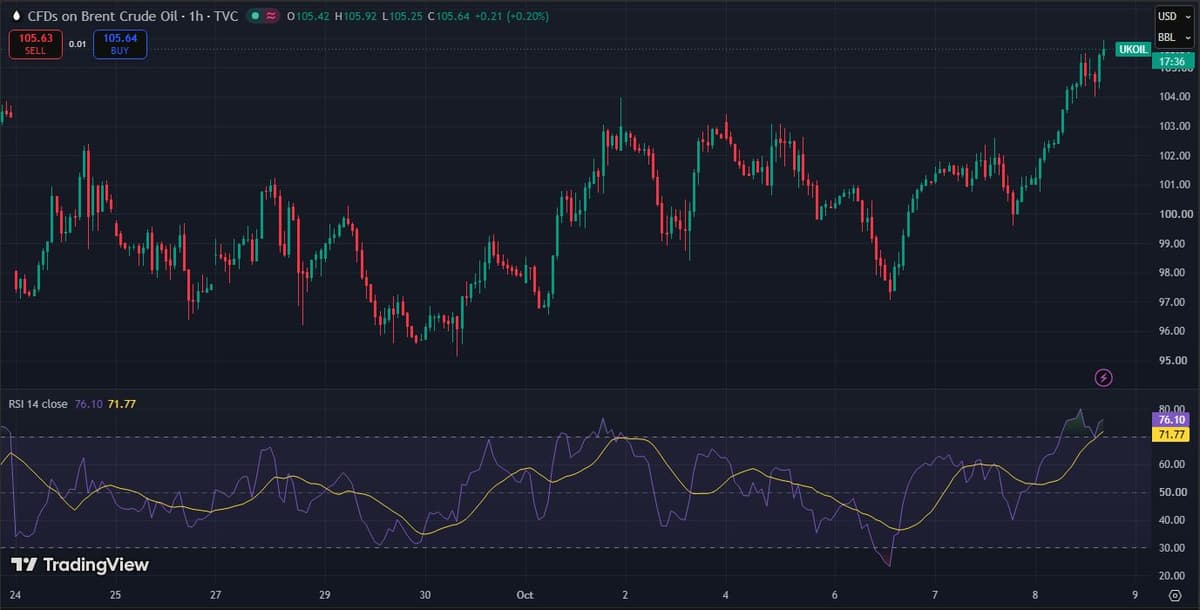Viewport: 1200px width, 610px height.
Task: Click the red 105.63 SELL button
Action: [x=36, y=44]
